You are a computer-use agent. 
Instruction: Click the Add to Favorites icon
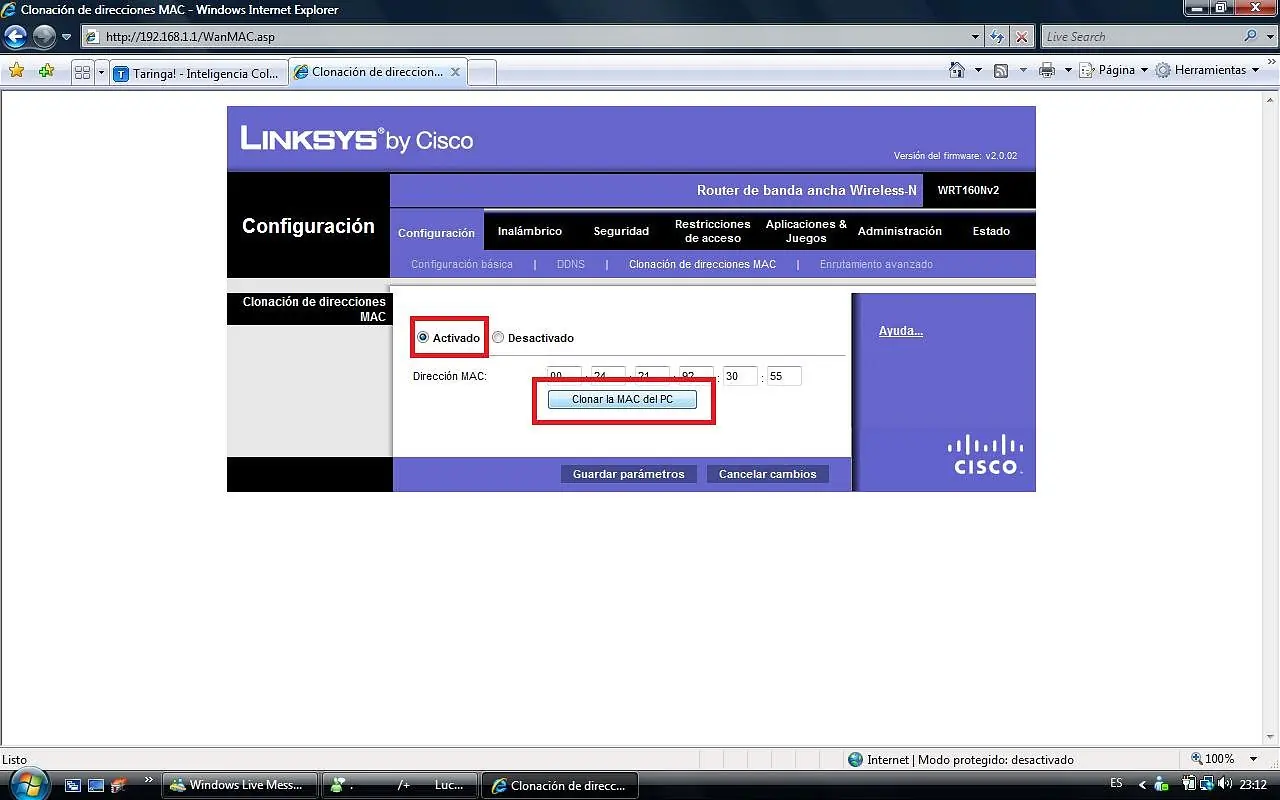(x=46, y=71)
